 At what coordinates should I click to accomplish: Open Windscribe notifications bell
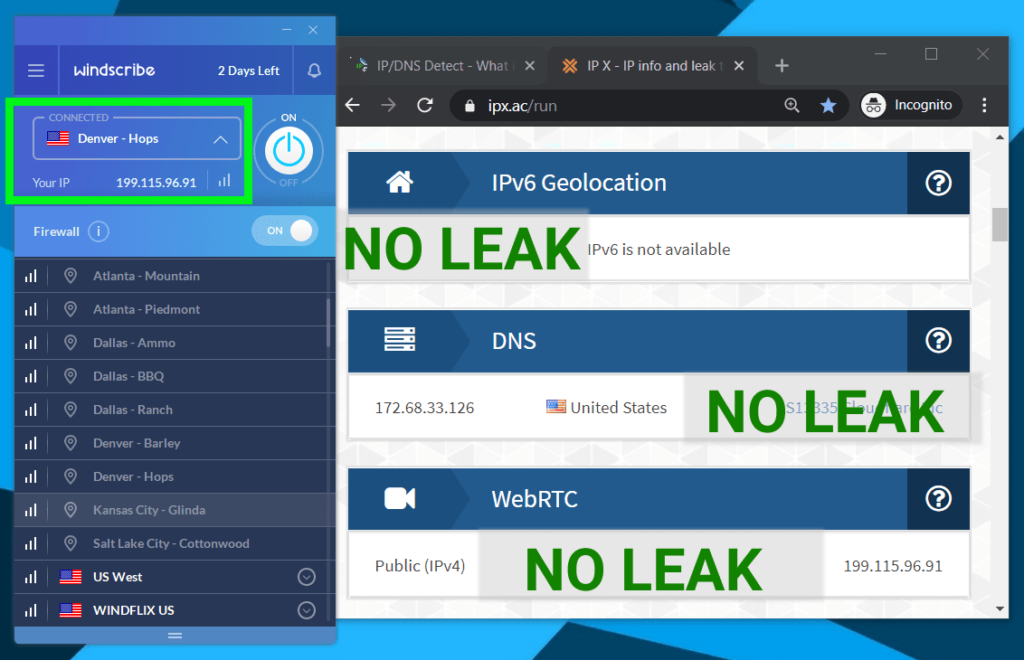(x=314, y=71)
